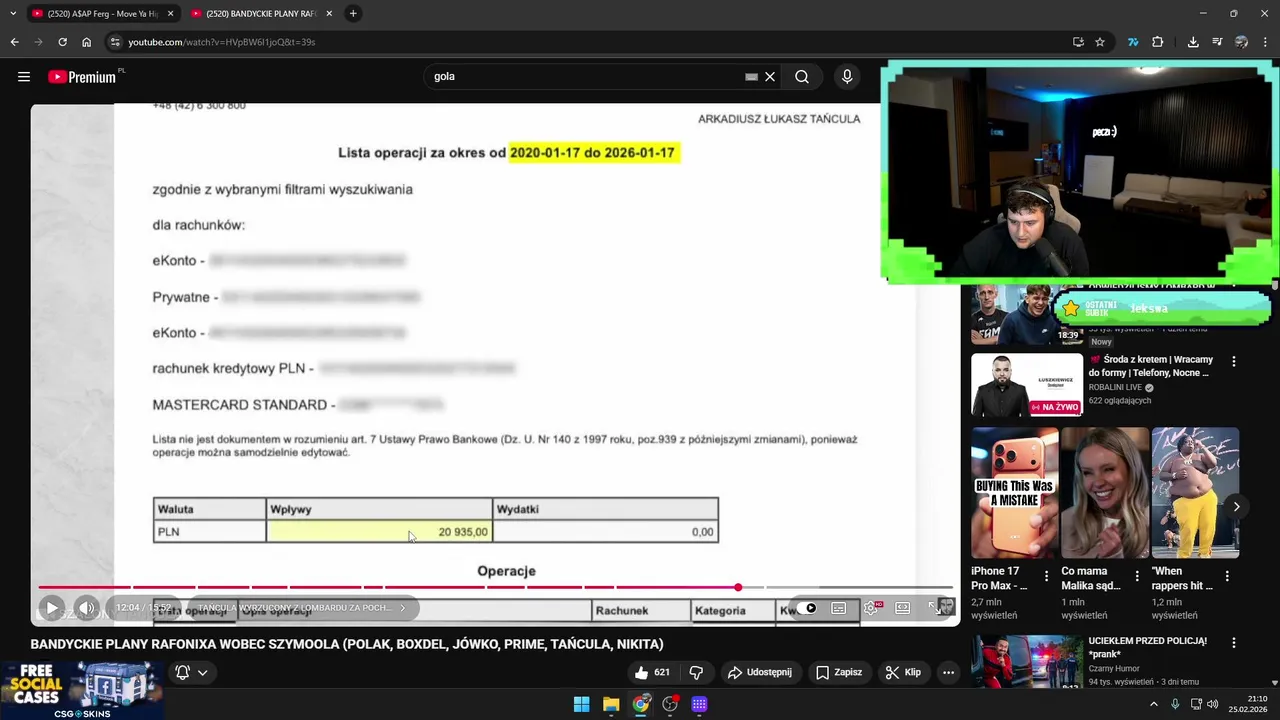This screenshot has width=1280, height=720.
Task: Click the Udostępnij share button
Action: pos(759,672)
